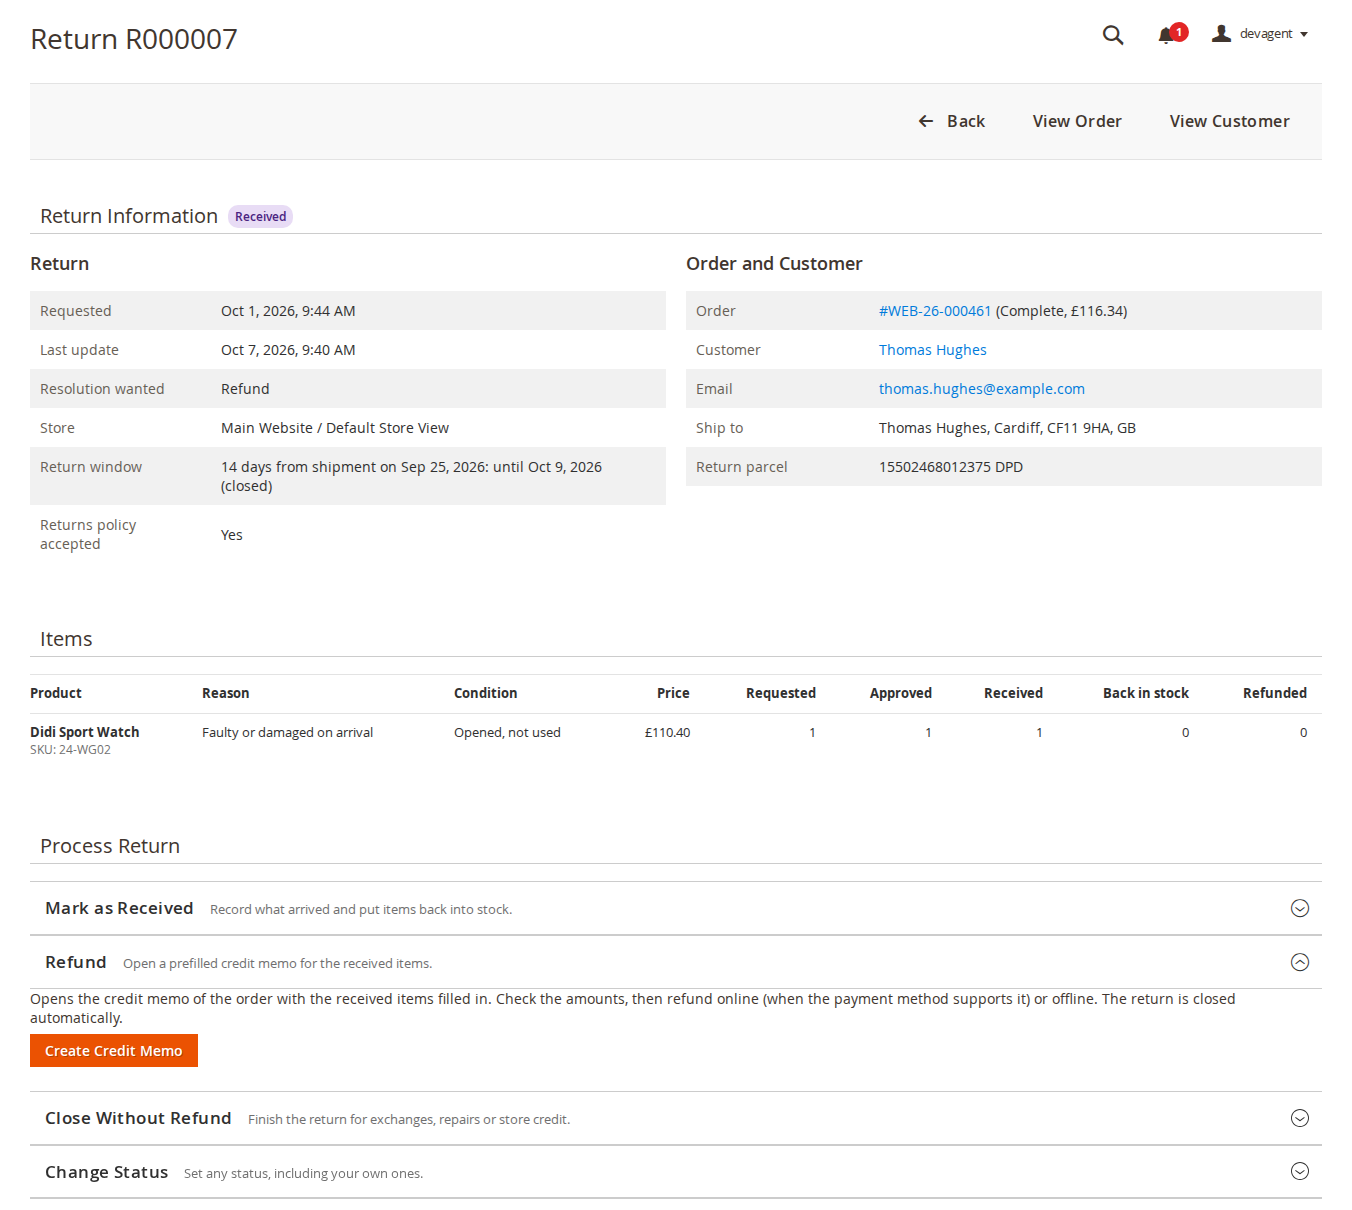Click the Condition column header

(x=486, y=693)
